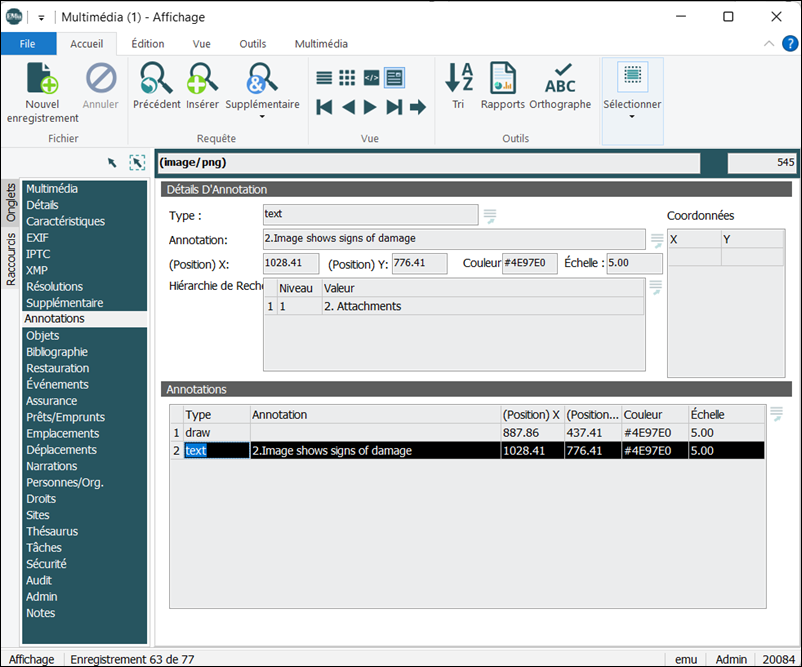Open the Thésaurus tab
Viewport: 802px width, 667px height.
pyautogui.click(x=84, y=531)
